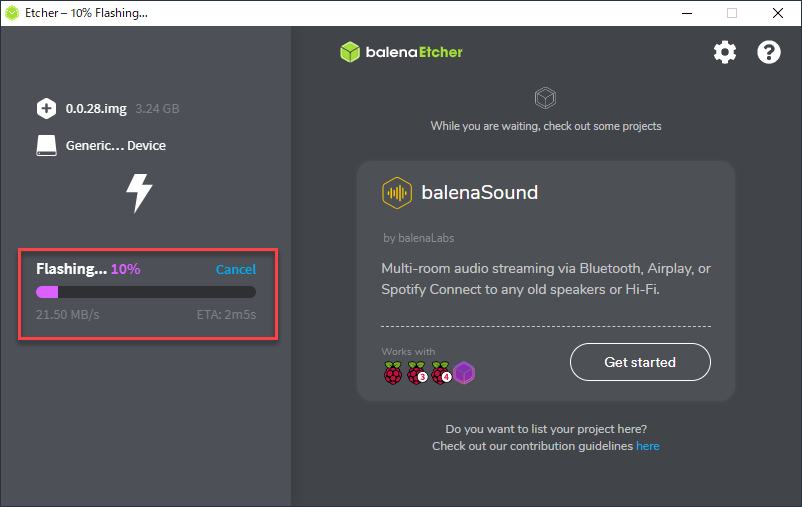The image size is (802, 507).
Task: Click the drive device icon
Action: point(47,145)
